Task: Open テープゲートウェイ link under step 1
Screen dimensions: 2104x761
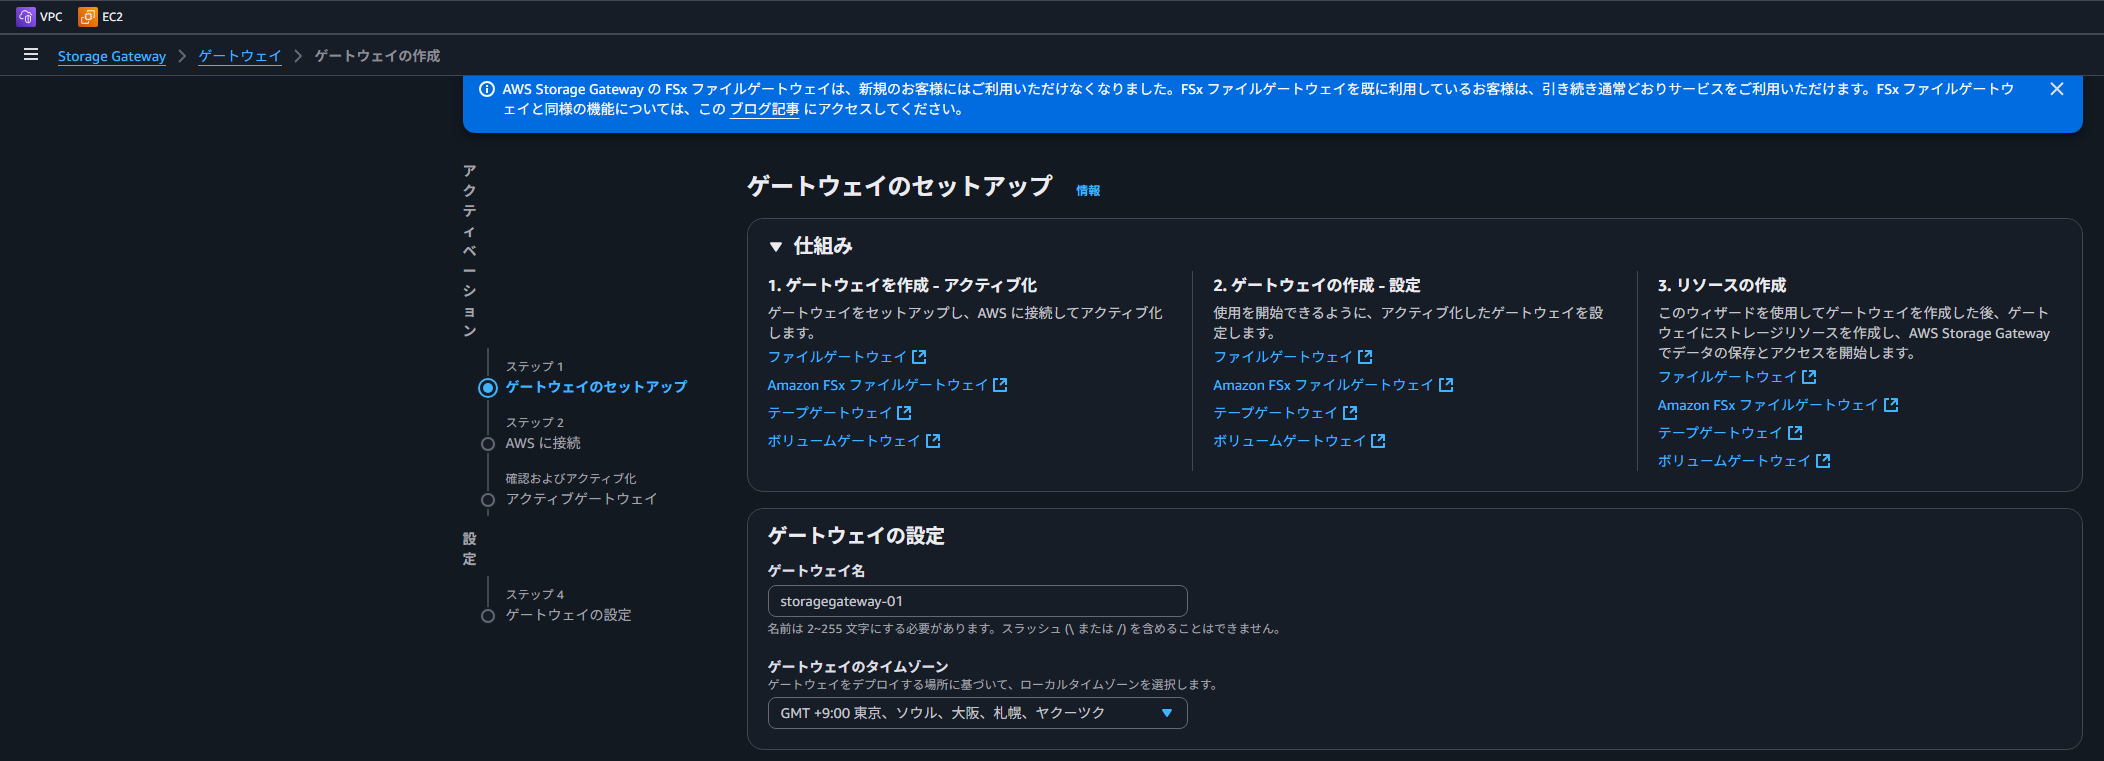Action: [830, 413]
